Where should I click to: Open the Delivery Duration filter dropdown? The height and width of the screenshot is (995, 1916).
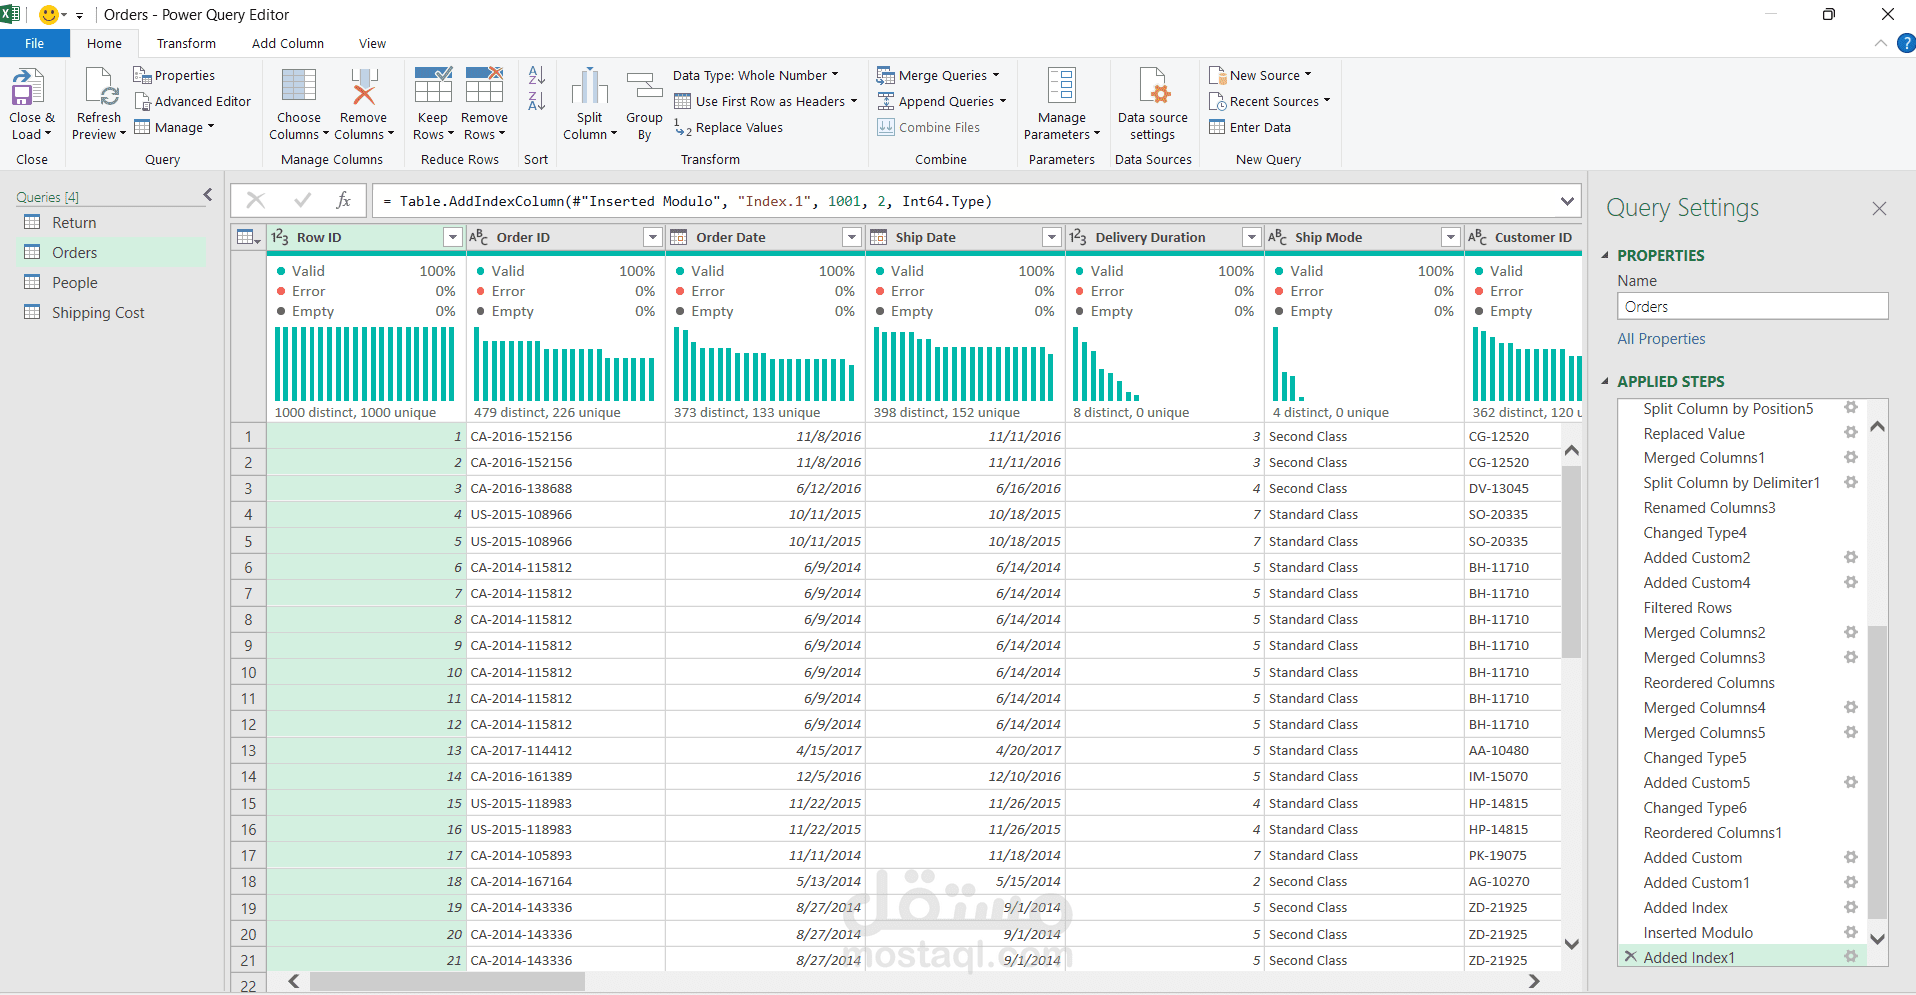[x=1251, y=237]
